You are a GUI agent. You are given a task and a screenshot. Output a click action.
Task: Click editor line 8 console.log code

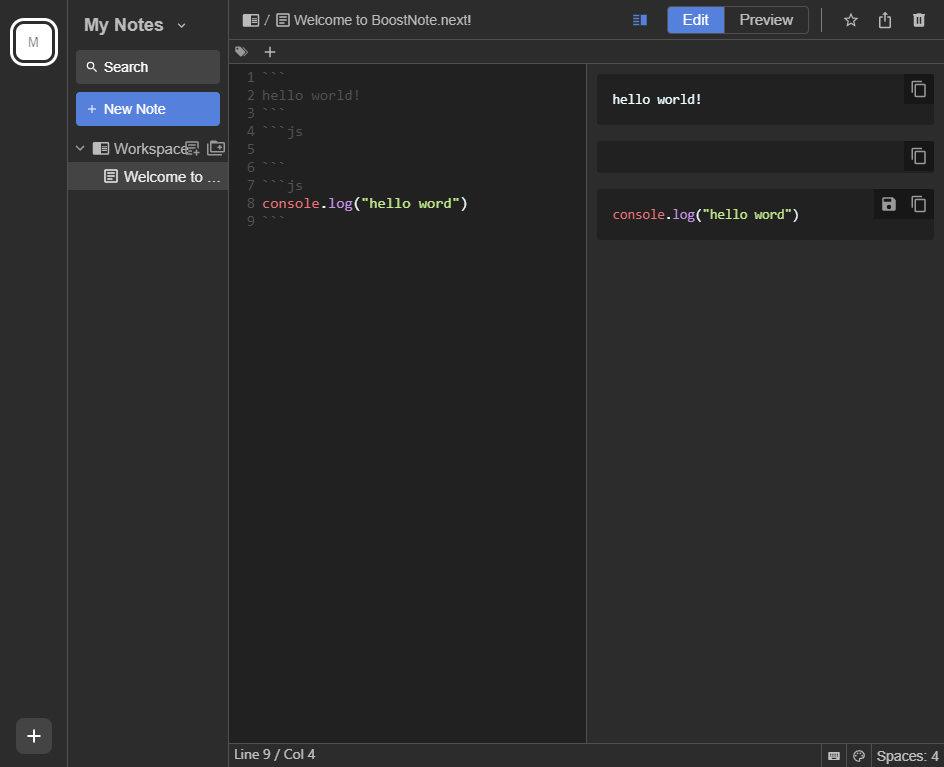pos(365,203)
